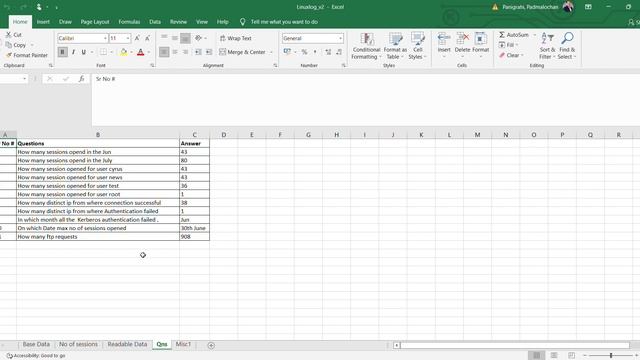Click the Insert Function fx icon
The height and width of the screenshot is (360, 640).
tap(81, 79)
